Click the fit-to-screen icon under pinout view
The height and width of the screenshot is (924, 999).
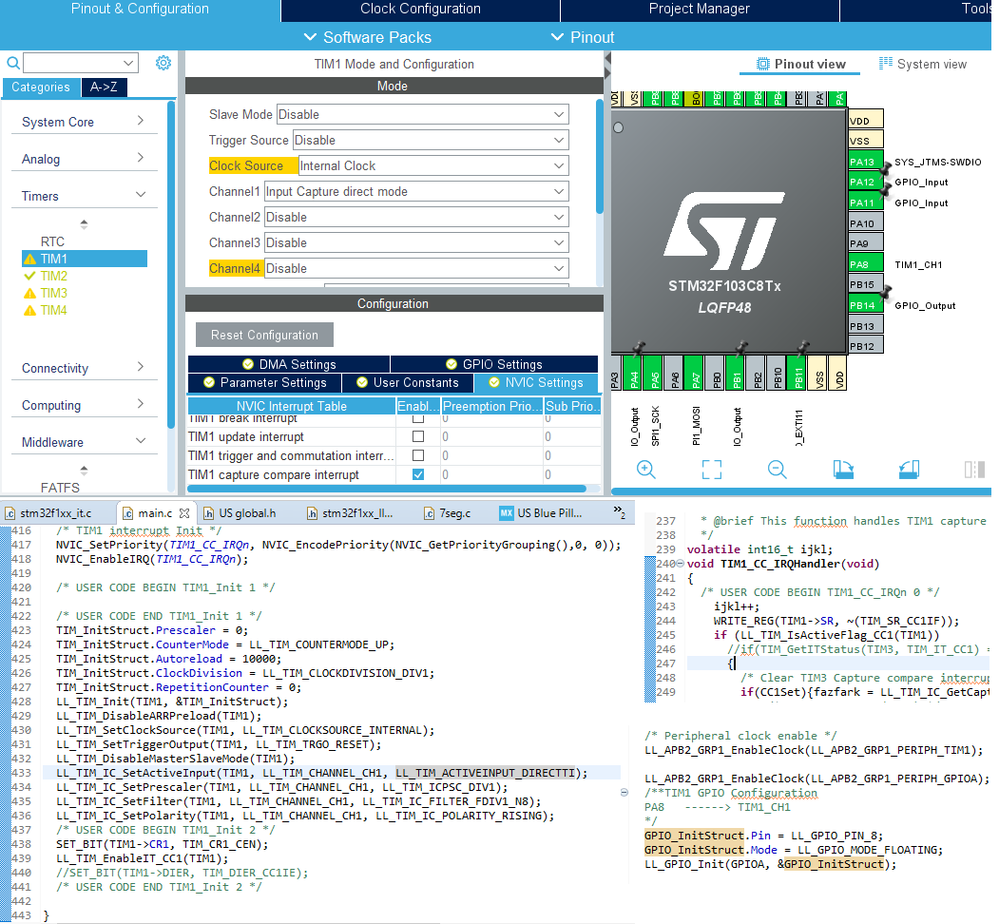click(x=712, y=470)
